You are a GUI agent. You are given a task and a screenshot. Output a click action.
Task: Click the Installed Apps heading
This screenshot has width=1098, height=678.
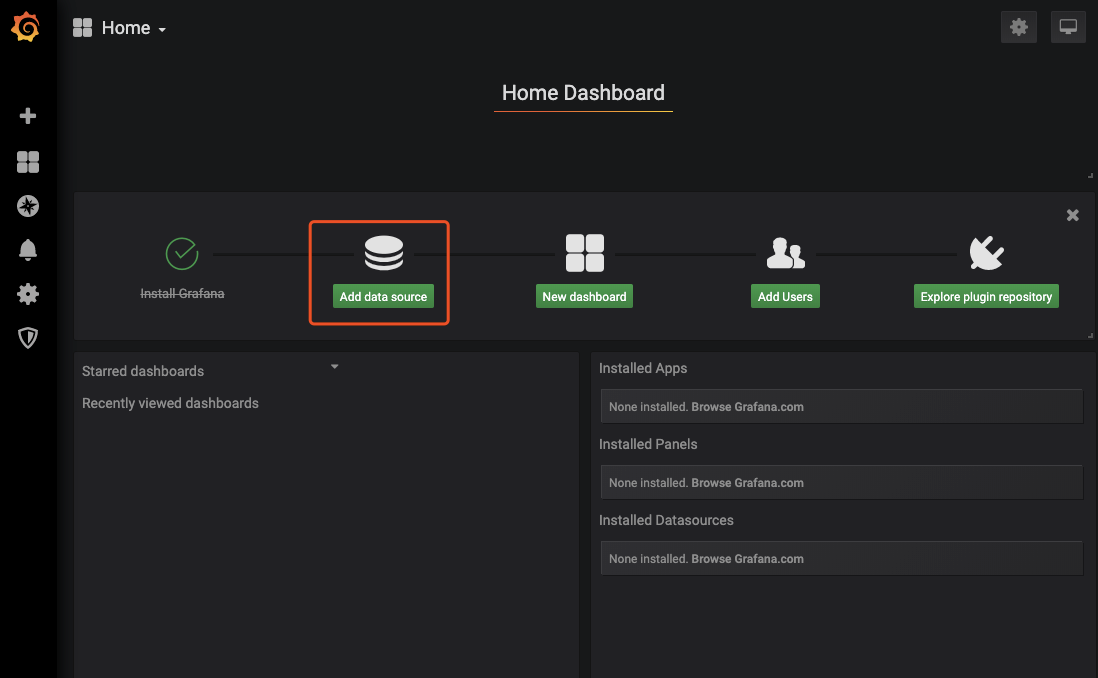(x=643, y=368)
